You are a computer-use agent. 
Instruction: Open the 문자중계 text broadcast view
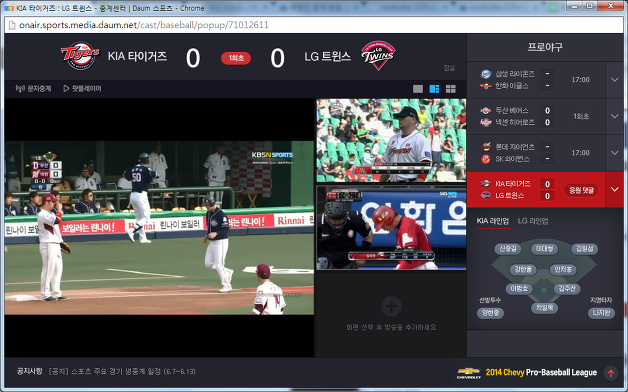coord(33,88)
